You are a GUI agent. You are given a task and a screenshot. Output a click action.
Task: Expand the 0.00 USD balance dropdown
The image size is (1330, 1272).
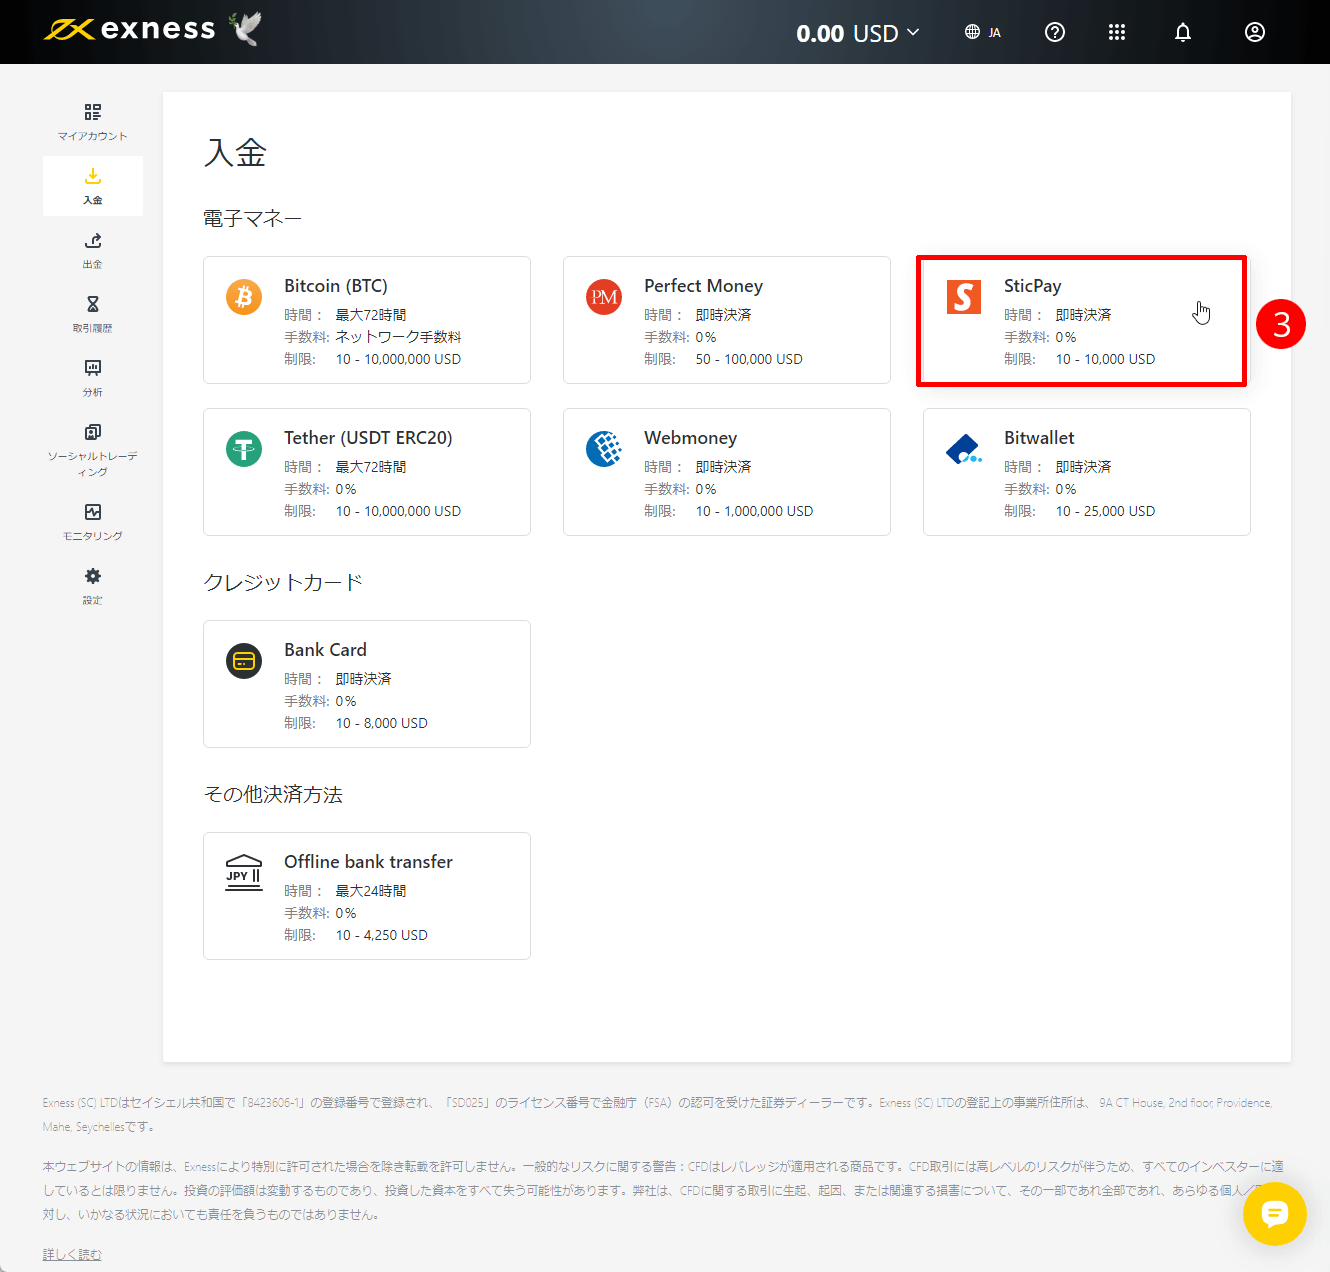pyautogui.click(x=858, y=32)
